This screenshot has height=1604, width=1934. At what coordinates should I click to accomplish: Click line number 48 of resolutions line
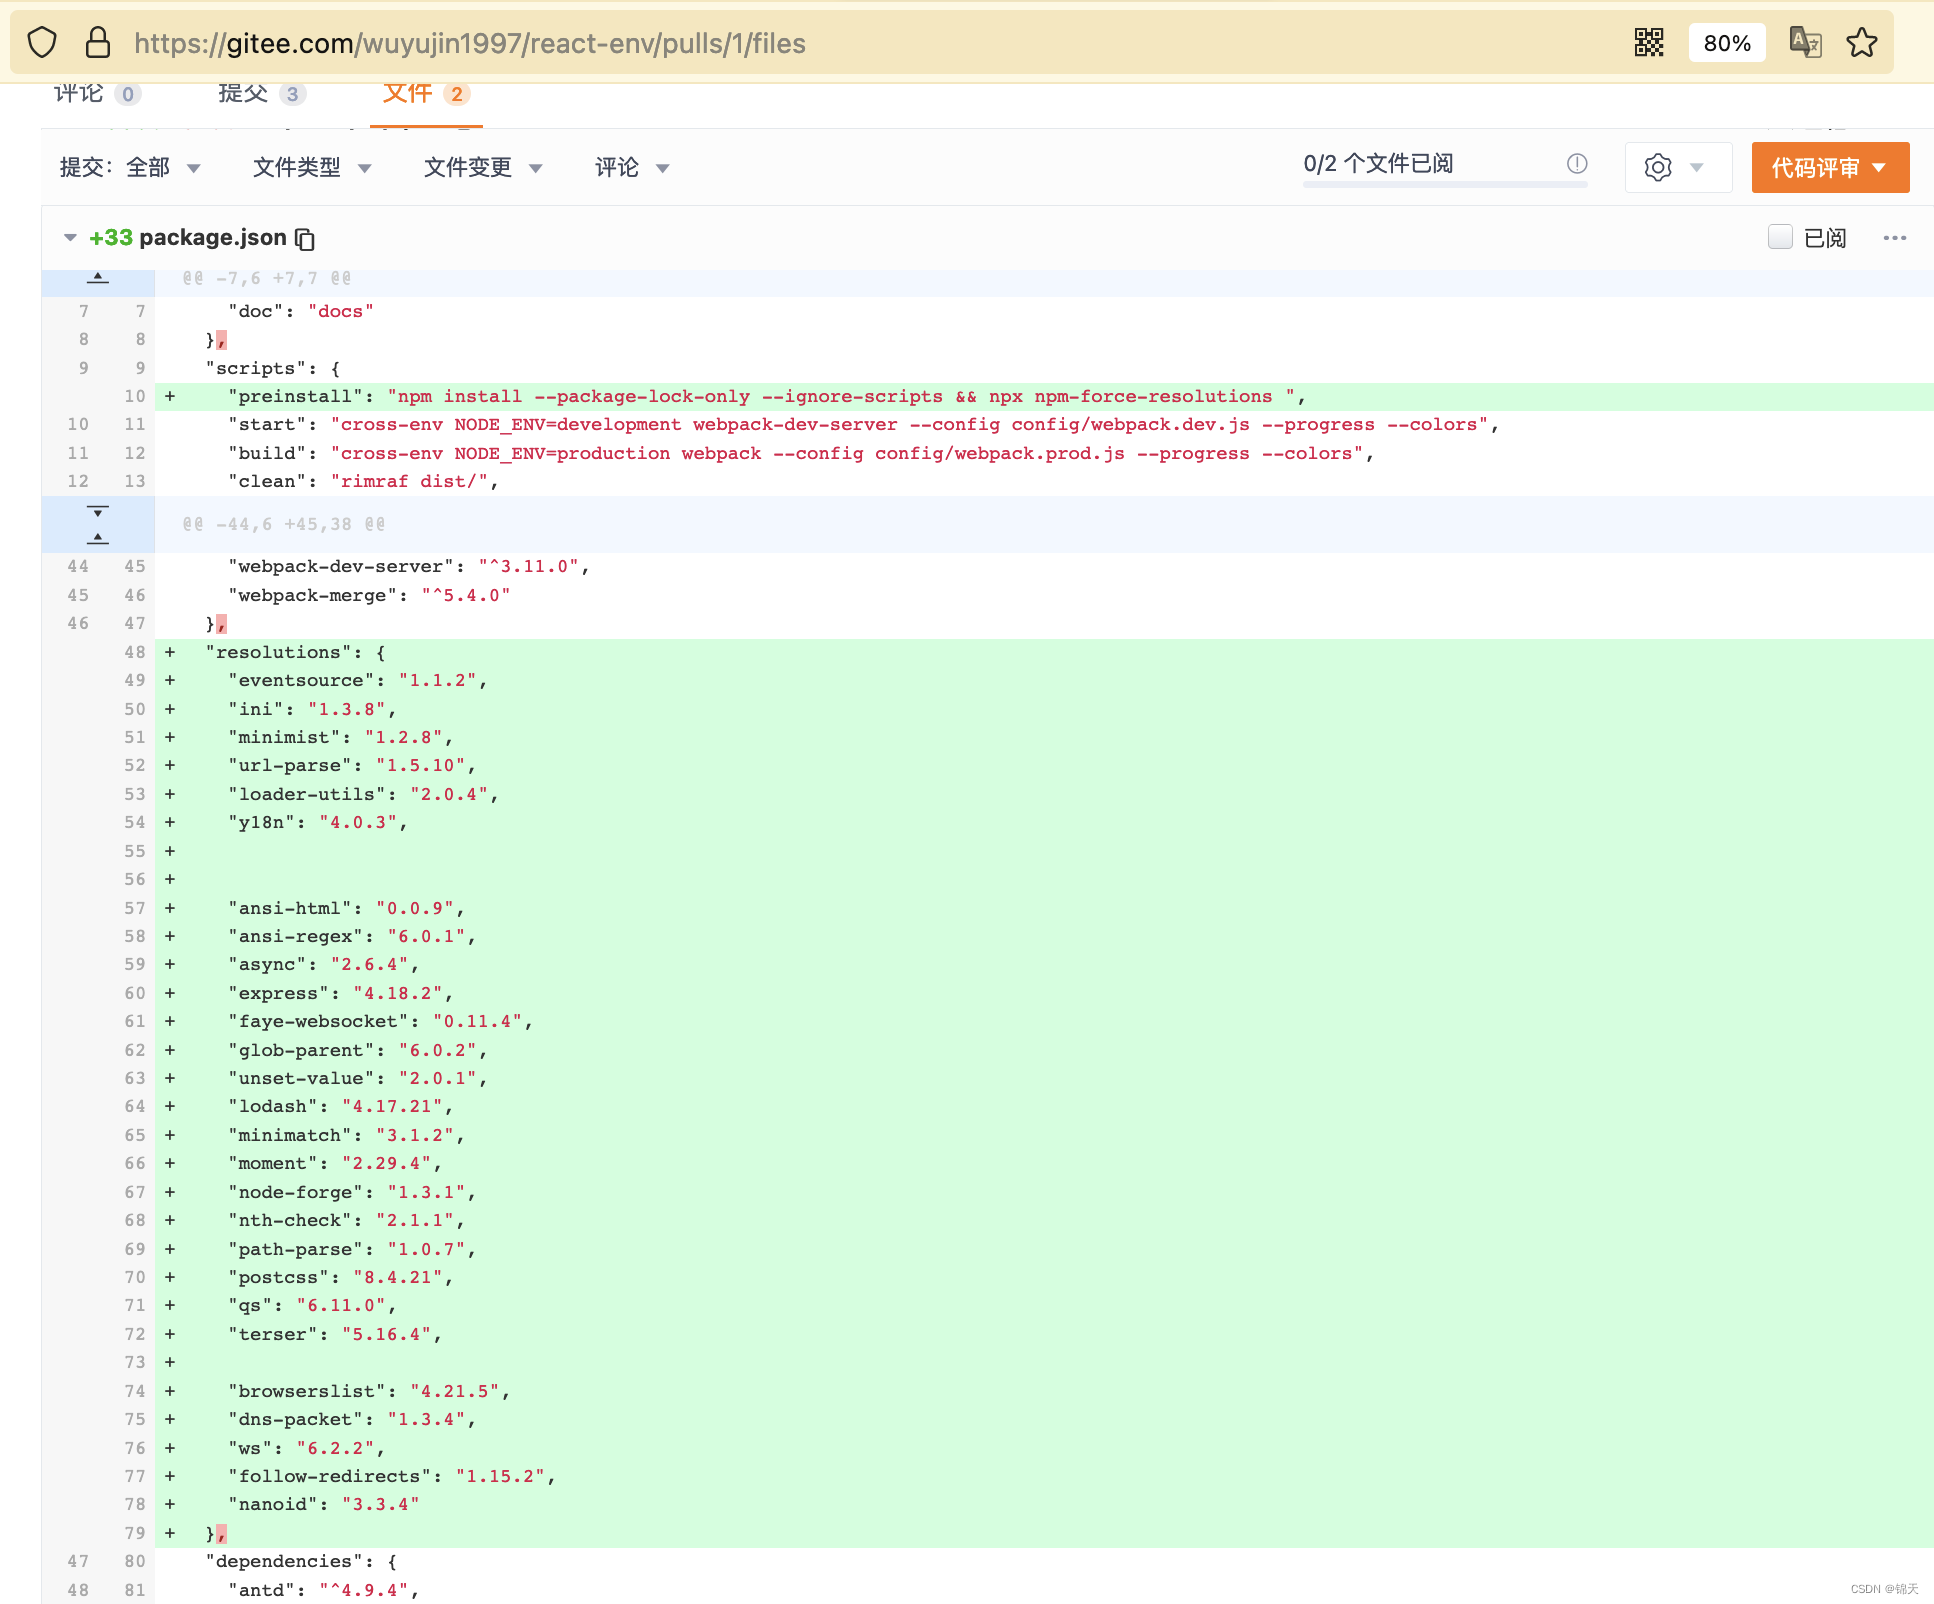pos(135,652)
